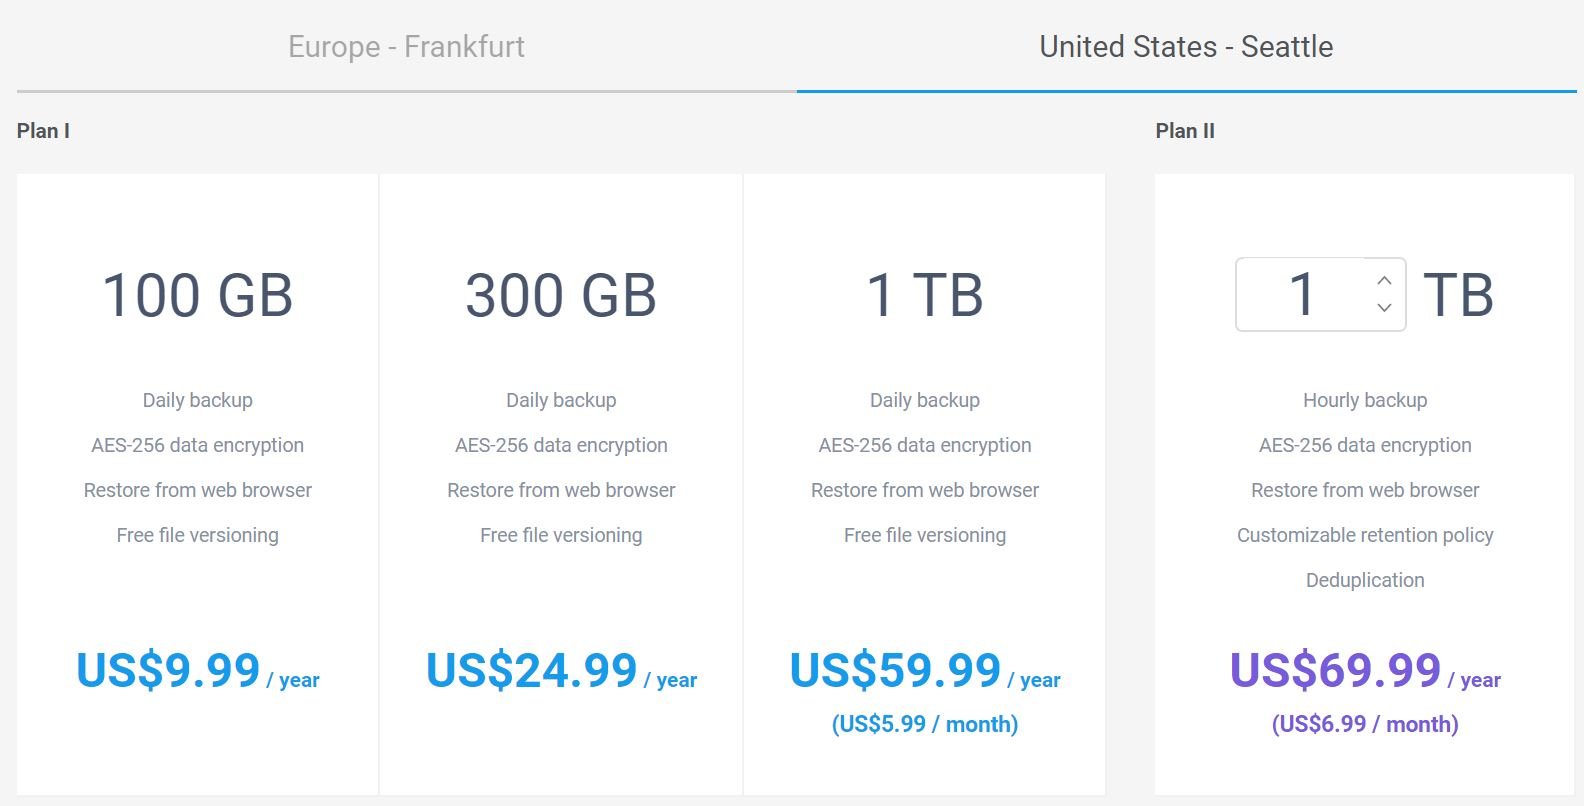Decrease the Plan II TB amount

point(1383,309)
